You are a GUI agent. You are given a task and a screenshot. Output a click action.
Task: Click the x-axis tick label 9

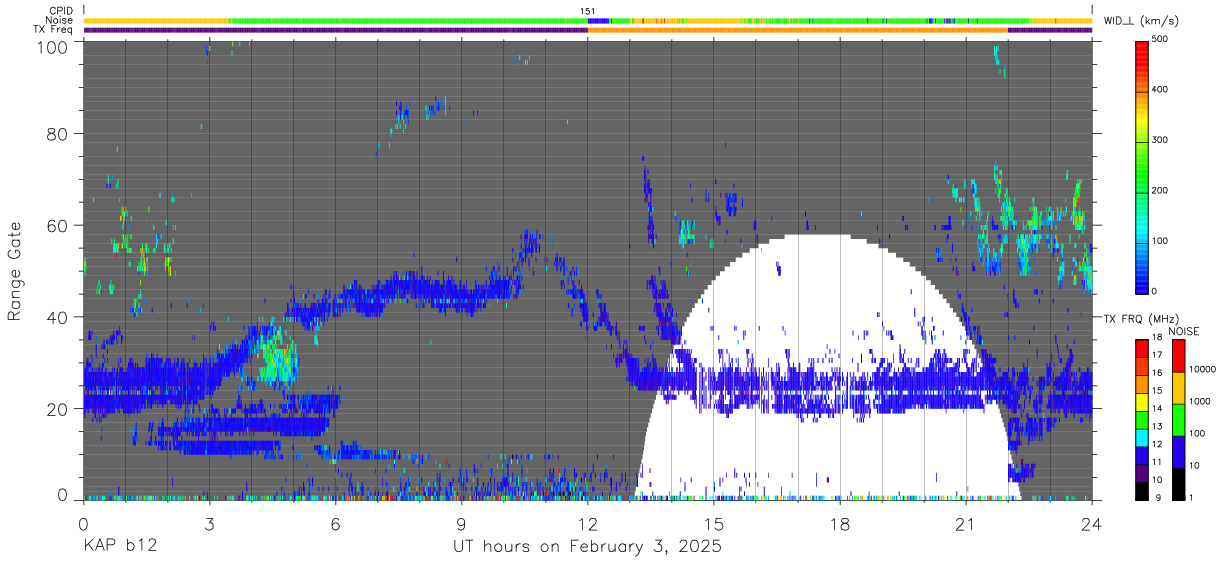click(461, 523)
